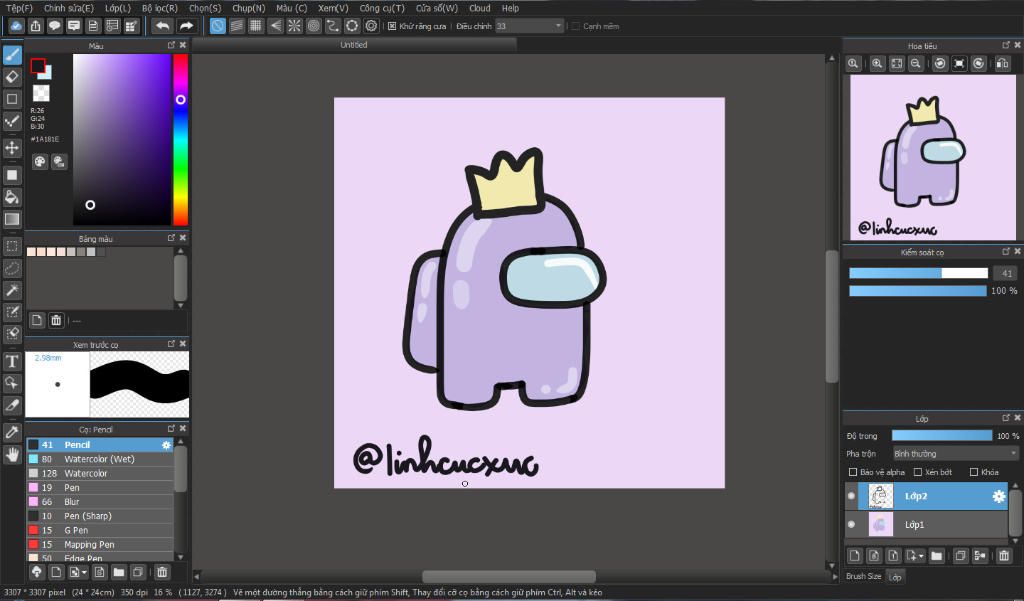Toggle Cạnh mềm checkbox
1024x601 pixels.
(x=575, y=26)
